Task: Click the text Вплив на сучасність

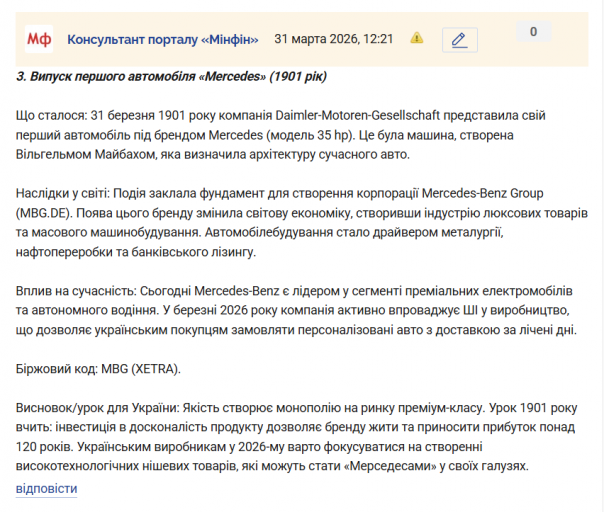Action: tap(76, 290)
